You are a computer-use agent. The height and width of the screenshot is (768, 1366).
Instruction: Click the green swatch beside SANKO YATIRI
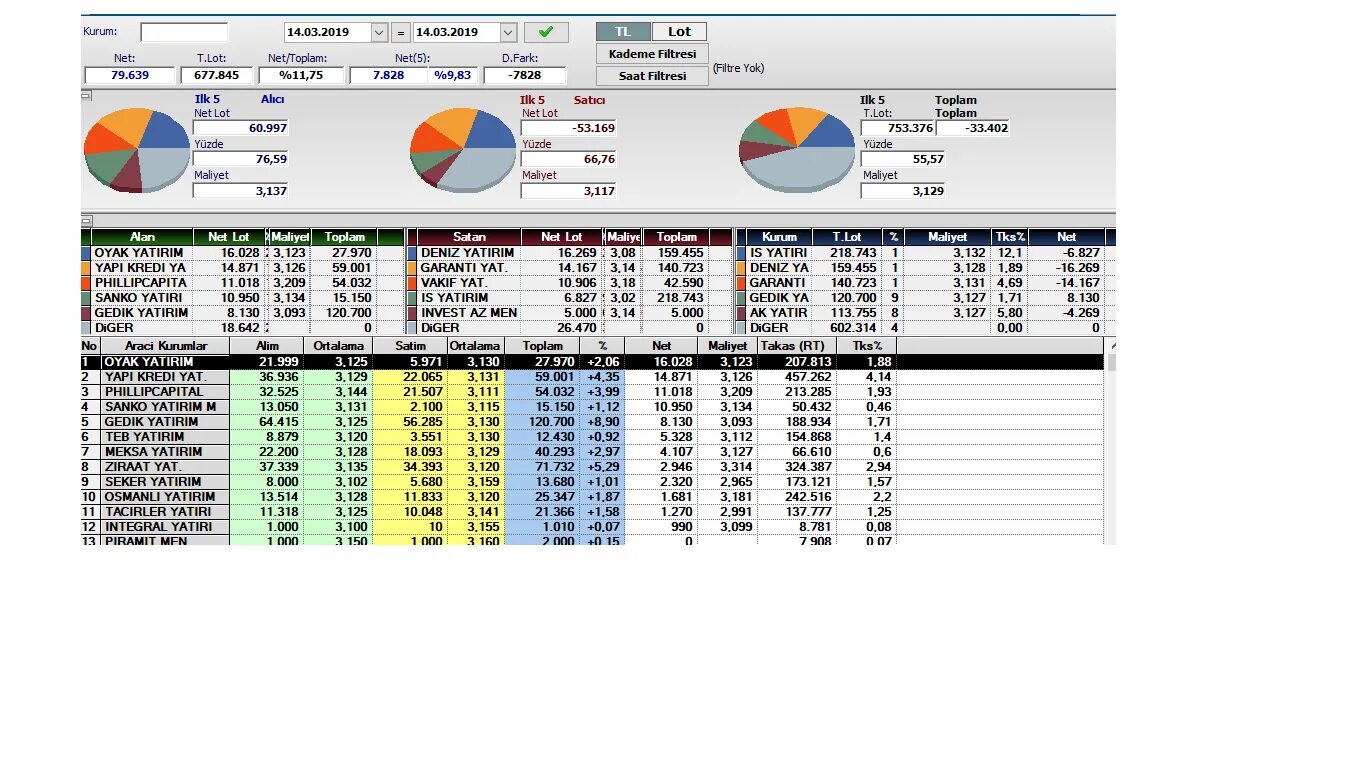[x=86, y=298]
